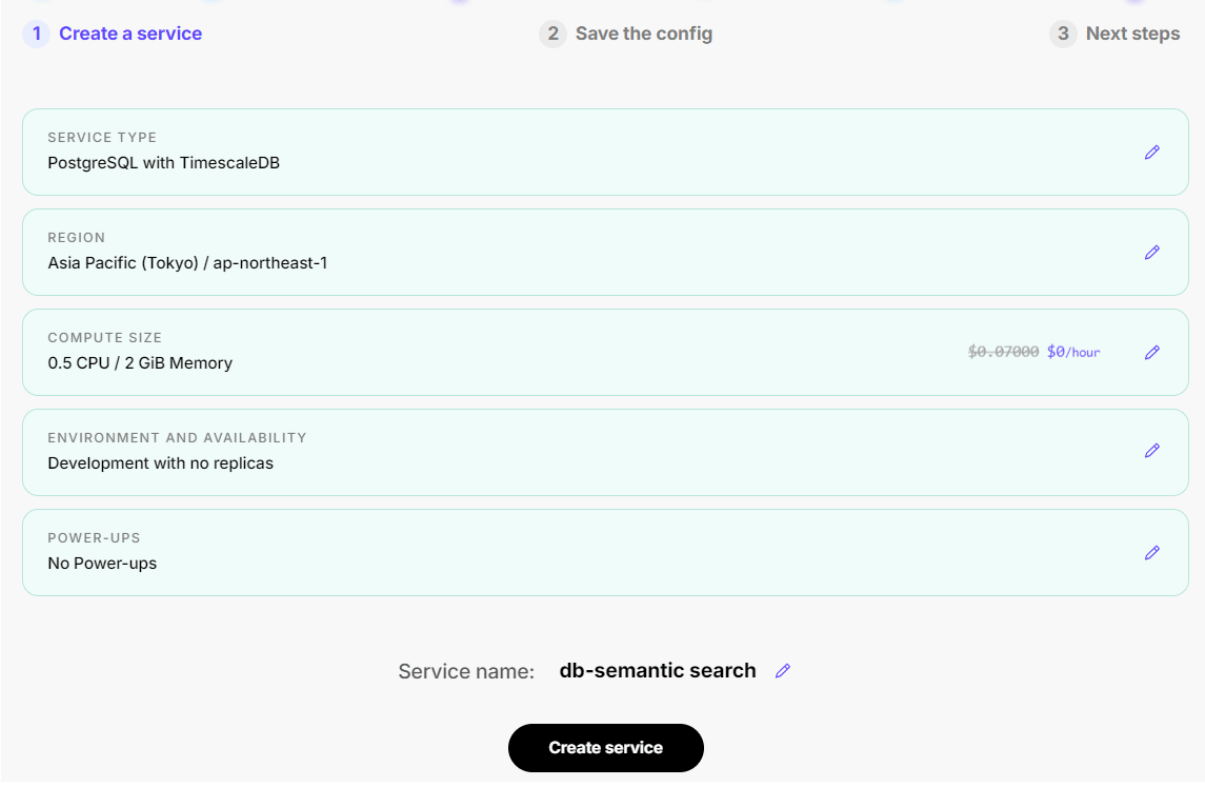Click the $0/hour price label

(x=1073, y=352)
